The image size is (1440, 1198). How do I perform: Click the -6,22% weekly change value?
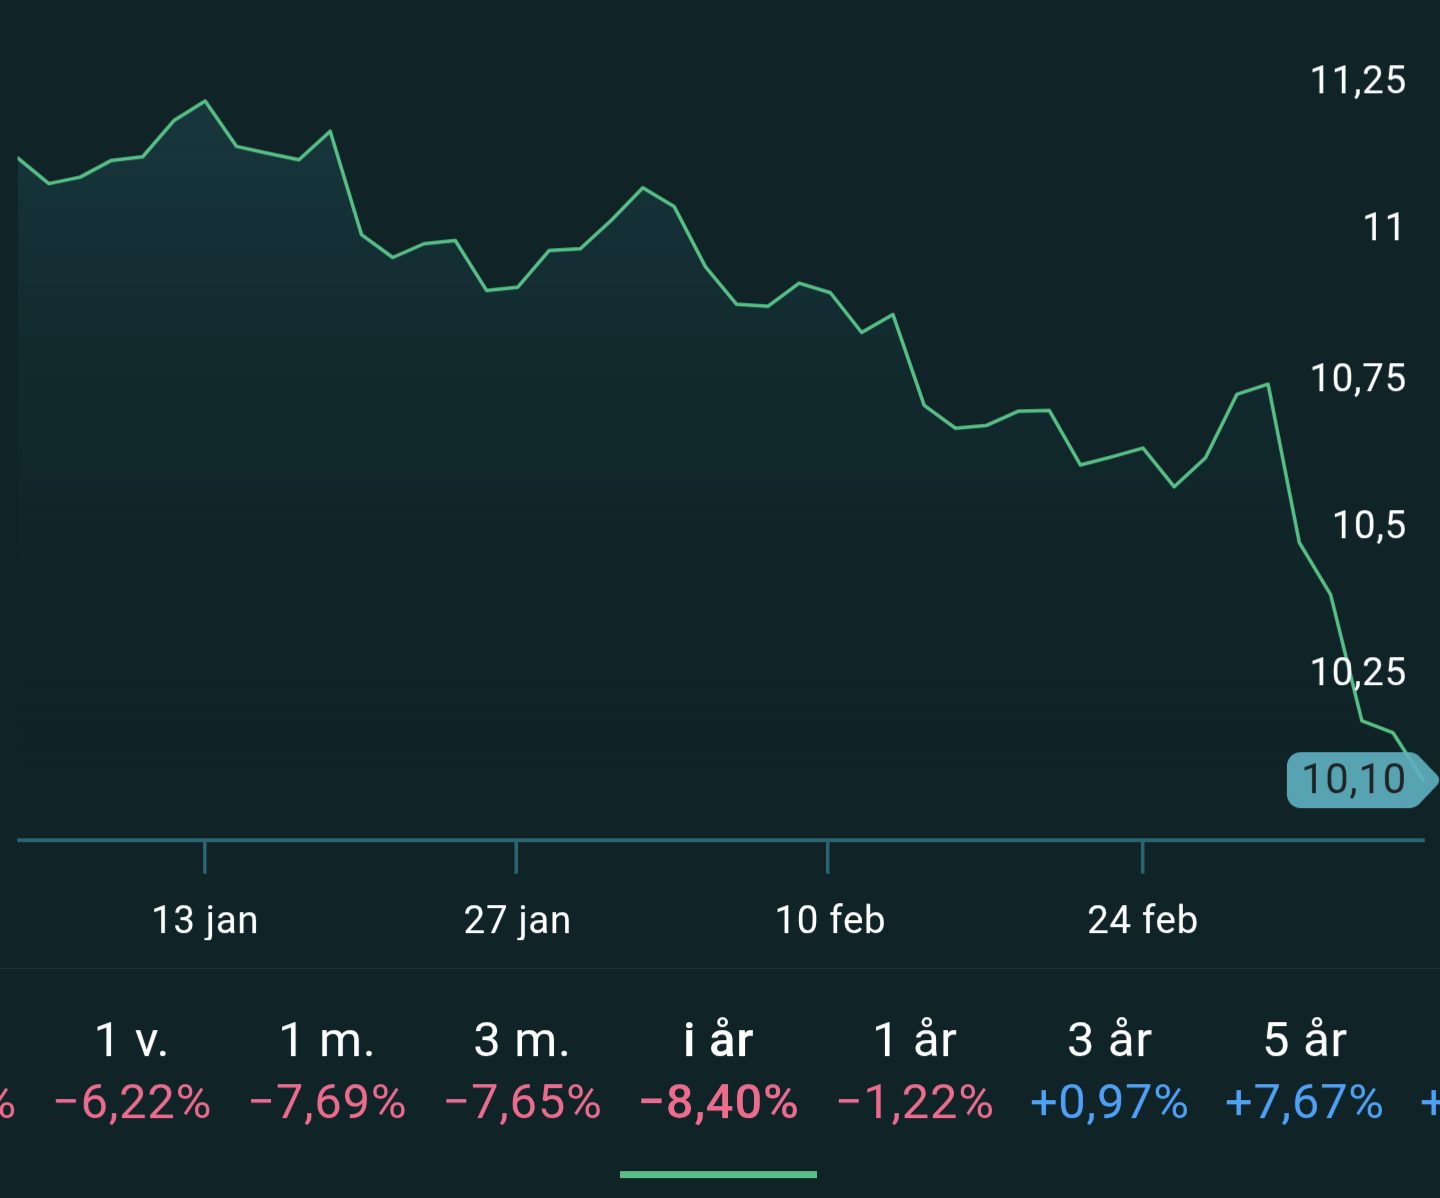[x=132, y=1102]
